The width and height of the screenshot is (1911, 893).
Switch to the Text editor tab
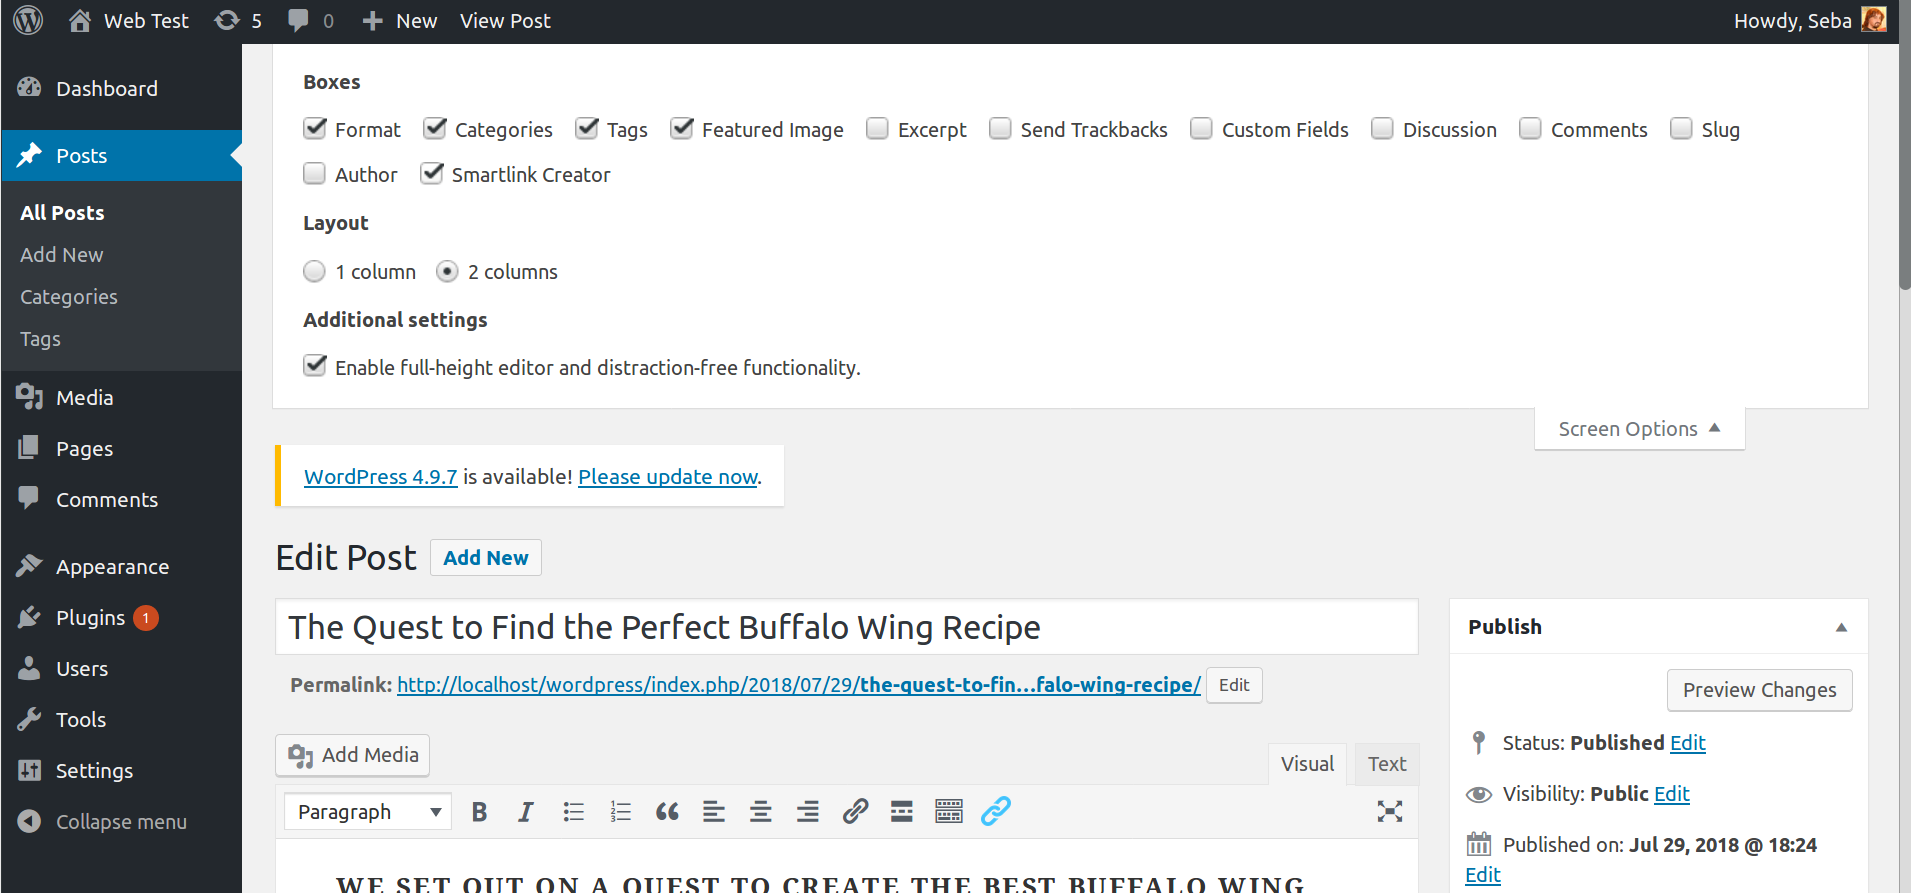tap(1387, 764)
